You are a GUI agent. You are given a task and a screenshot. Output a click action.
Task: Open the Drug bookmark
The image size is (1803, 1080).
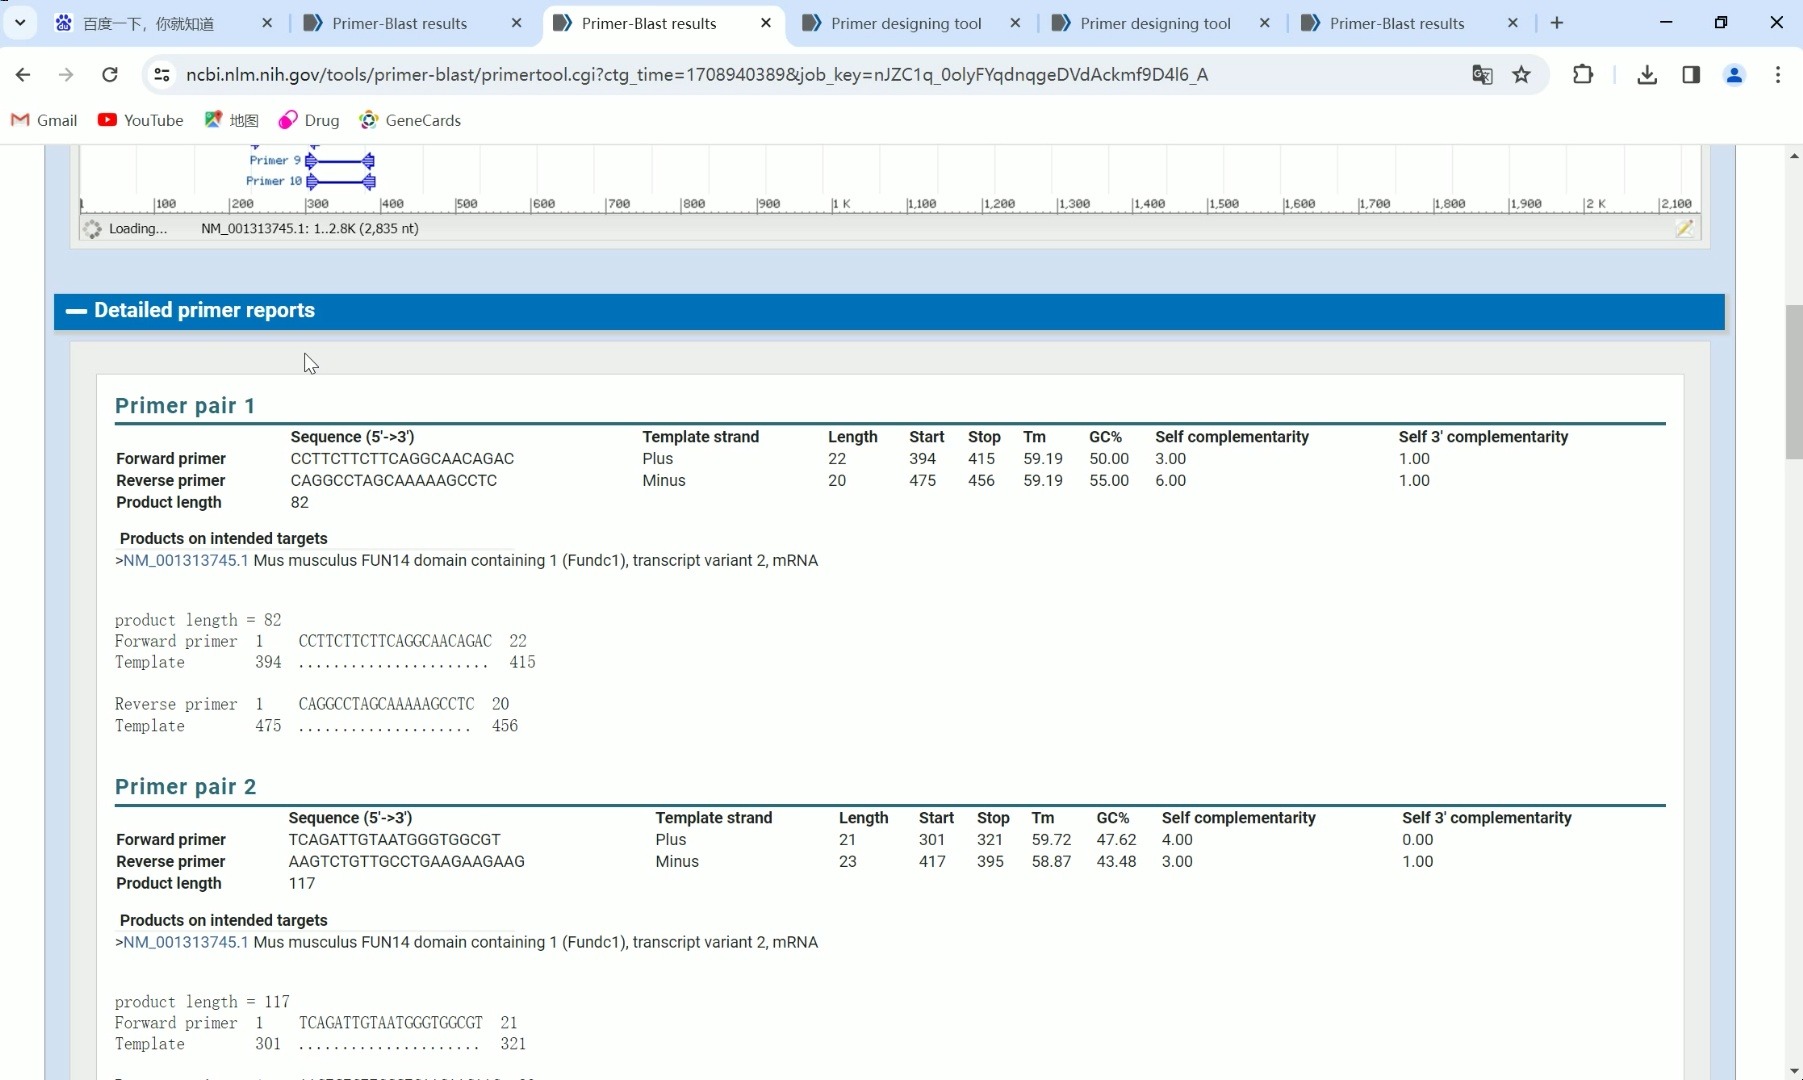309,120
